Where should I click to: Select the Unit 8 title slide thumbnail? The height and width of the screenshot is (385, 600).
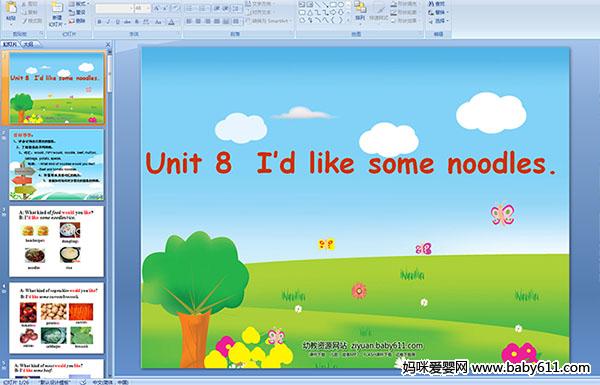[57, 88]
